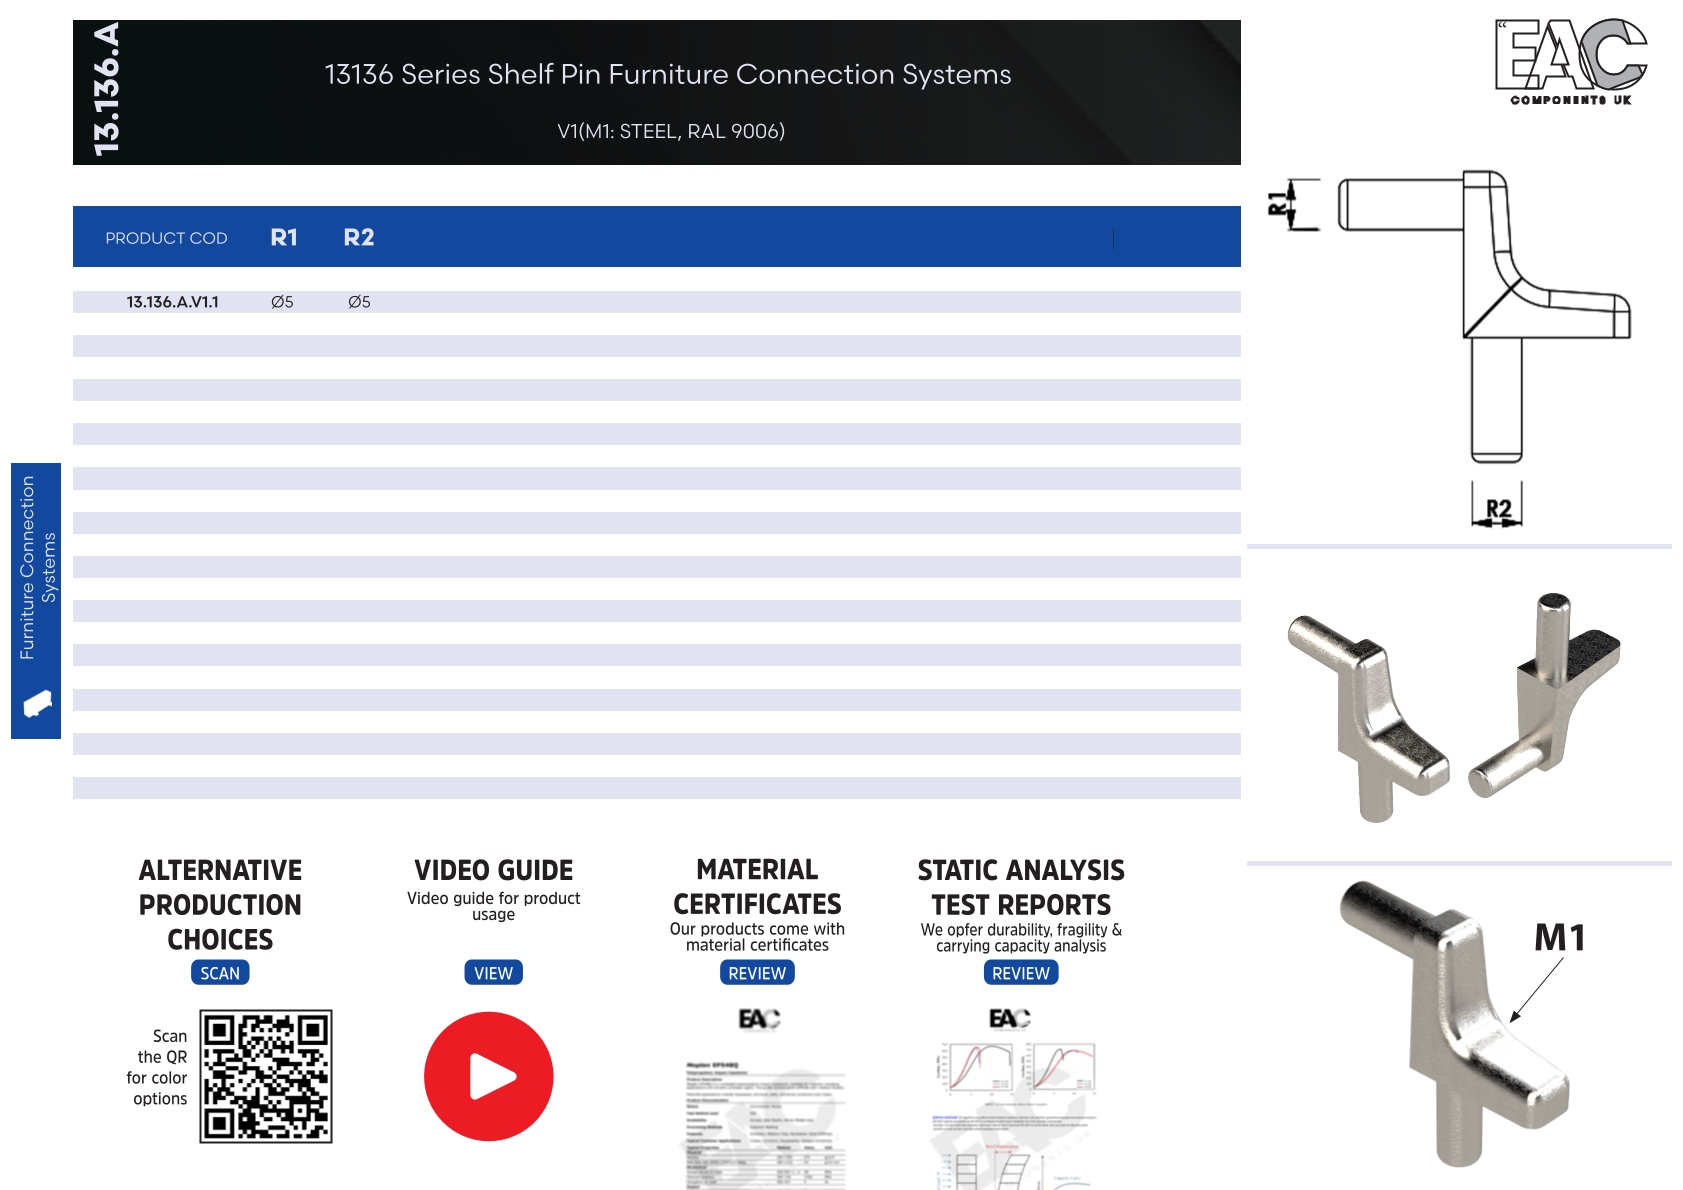Click REVIEW under Material Certificates
The width and height of the screenshot is (1683, 1190).
pos(757,973)
